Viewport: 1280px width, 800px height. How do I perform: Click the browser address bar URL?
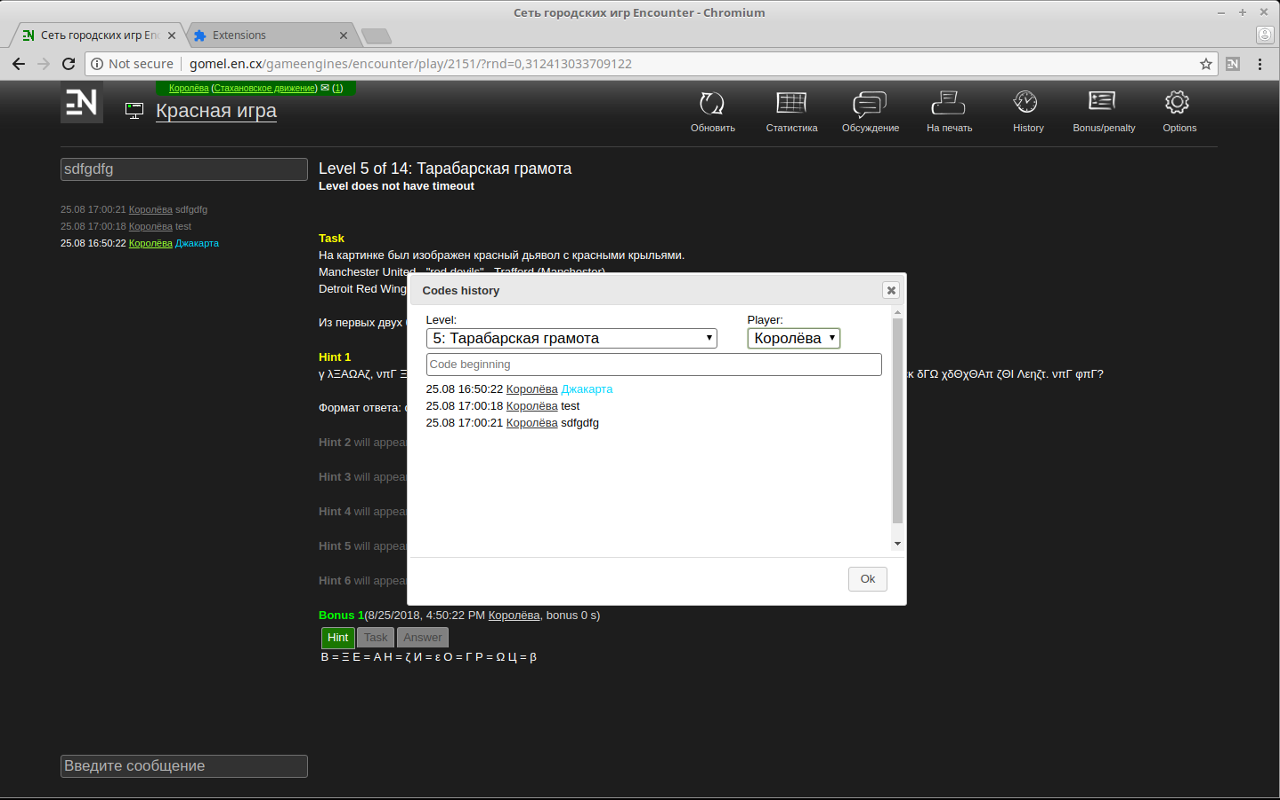click(x=410, y=63)
